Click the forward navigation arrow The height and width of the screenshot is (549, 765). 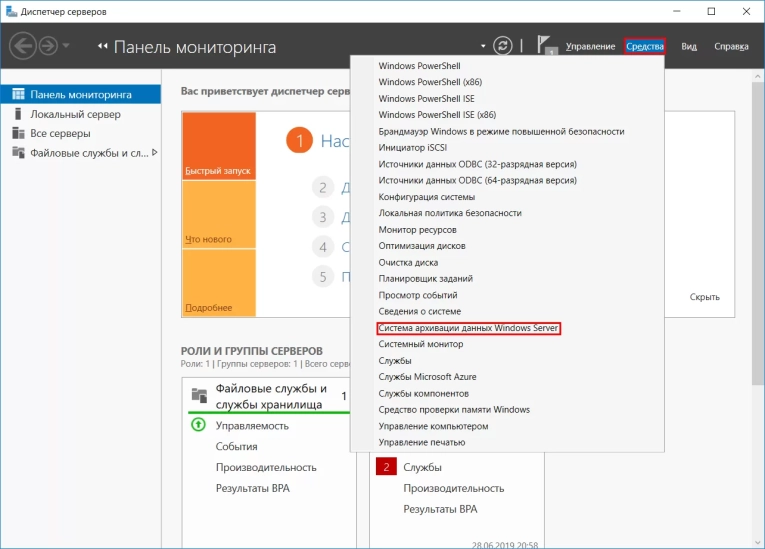click(x=47, y=46)
